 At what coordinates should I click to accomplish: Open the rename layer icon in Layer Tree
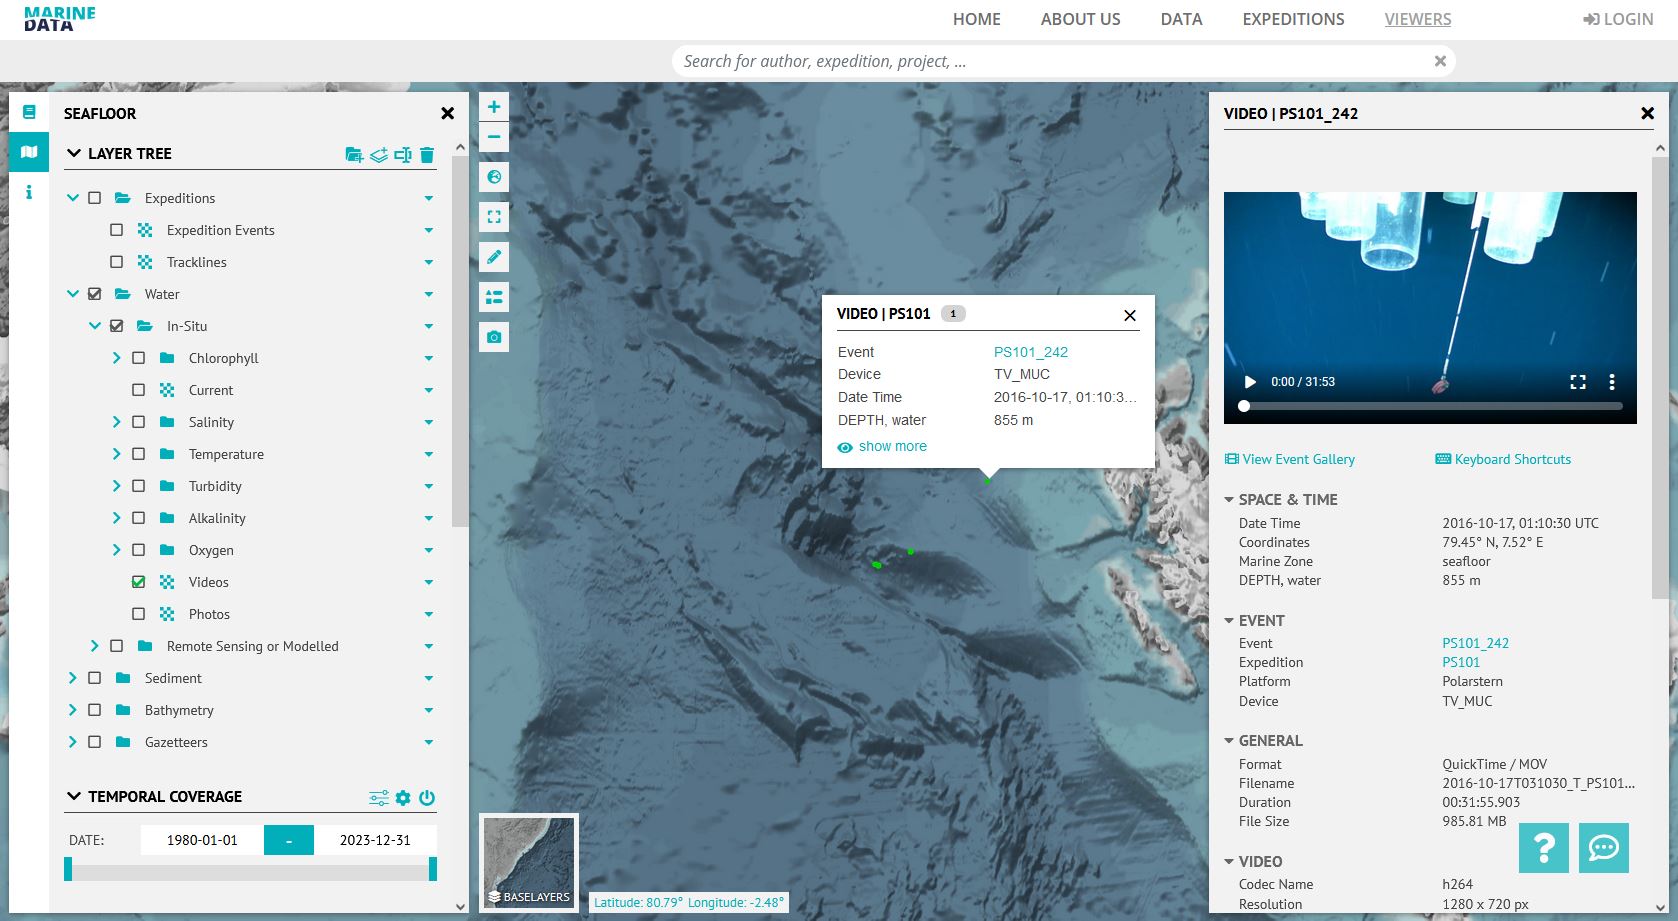click(403, 155)
